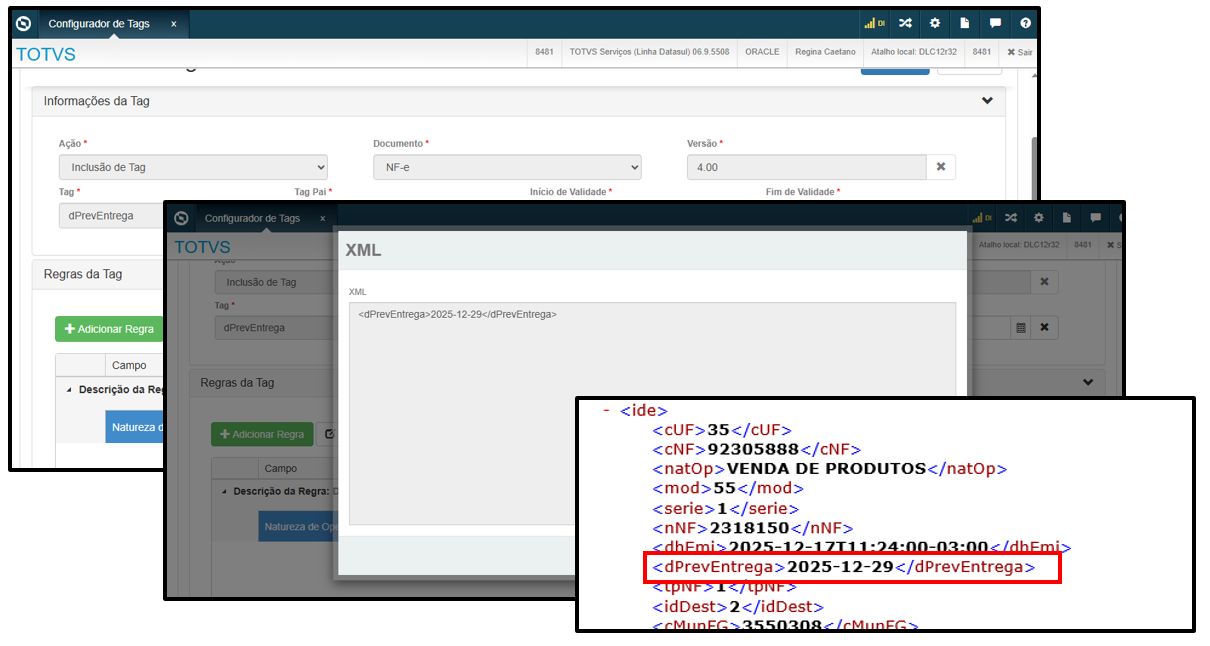Click the calendar icon beside the date field in the middle window
Viewport: 1210px width, 646px height.
[1020, 327]
